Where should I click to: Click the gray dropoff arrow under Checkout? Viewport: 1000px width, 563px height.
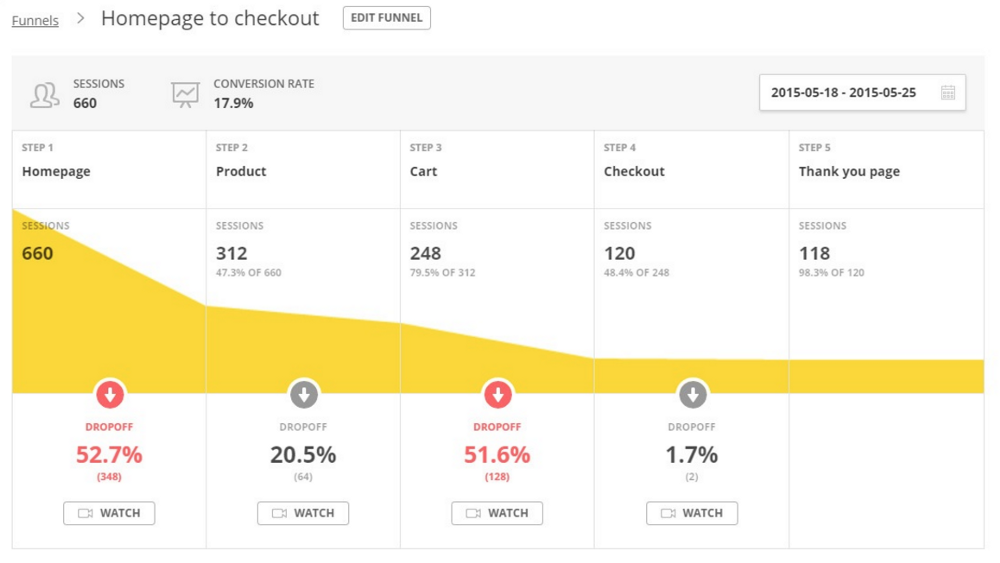click(692, 394)
